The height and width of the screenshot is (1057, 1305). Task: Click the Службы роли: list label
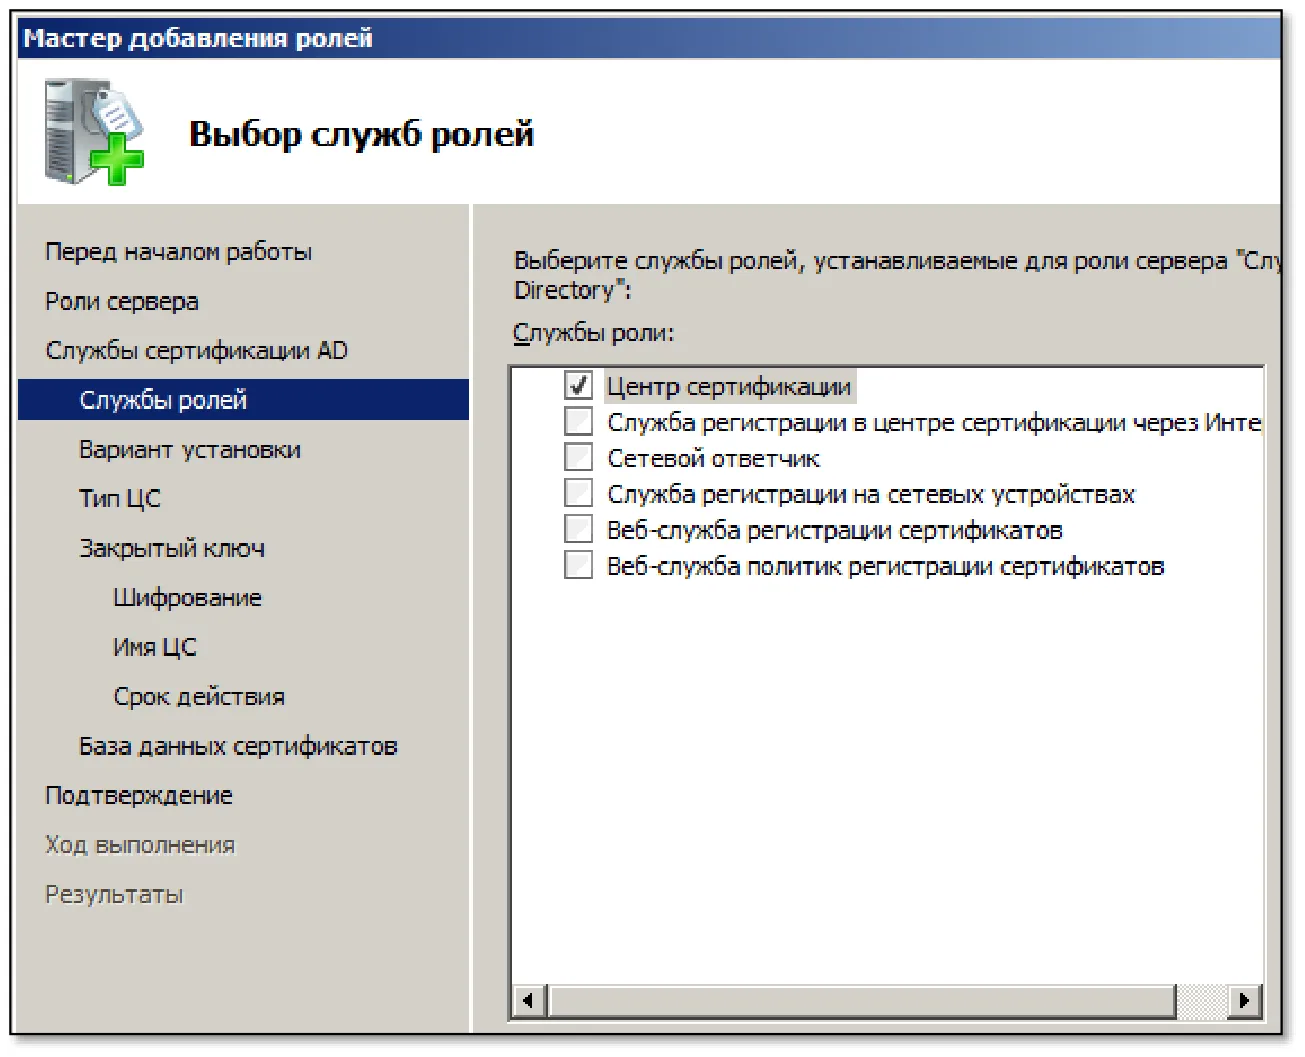594,333
